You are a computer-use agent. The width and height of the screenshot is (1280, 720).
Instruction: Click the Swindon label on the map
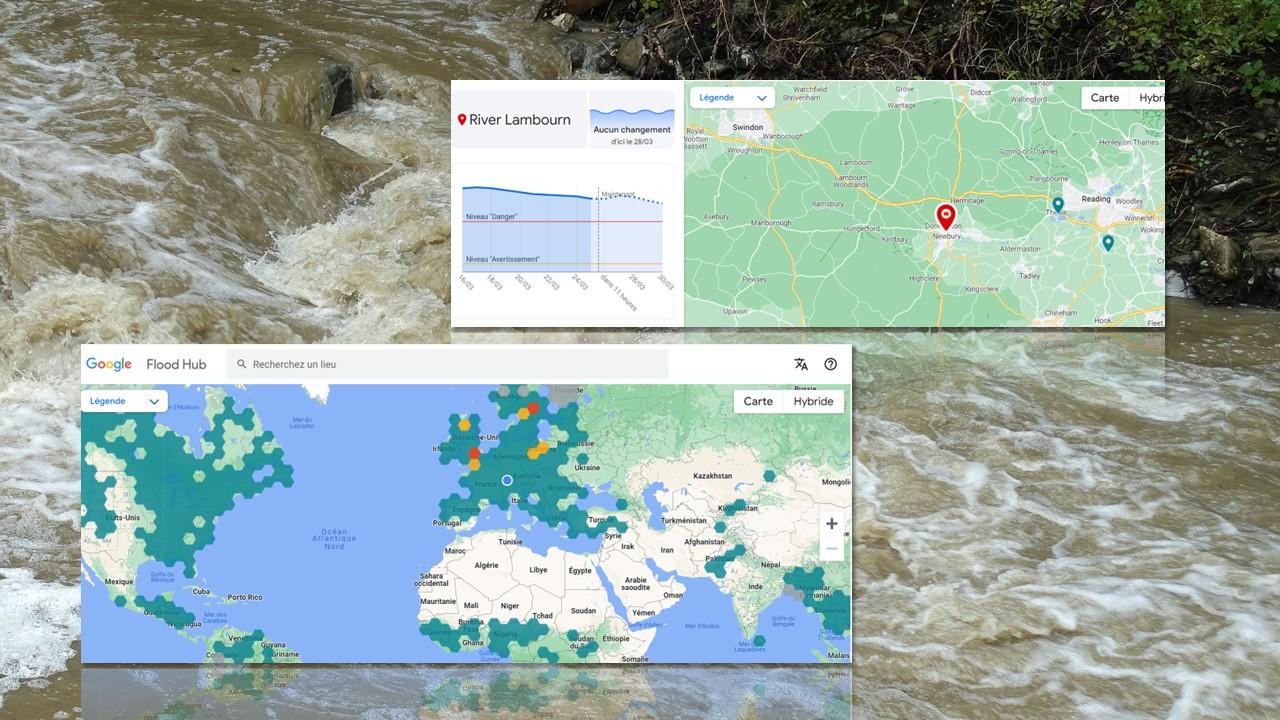(748, 128)
